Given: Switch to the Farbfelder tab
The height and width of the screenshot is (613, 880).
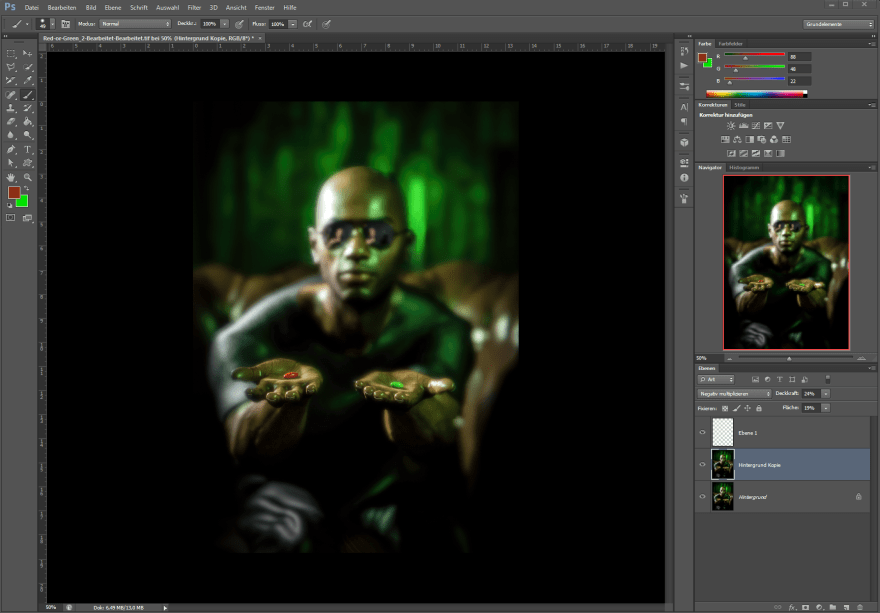Looking at the screenshot, I should coord(731,43).
